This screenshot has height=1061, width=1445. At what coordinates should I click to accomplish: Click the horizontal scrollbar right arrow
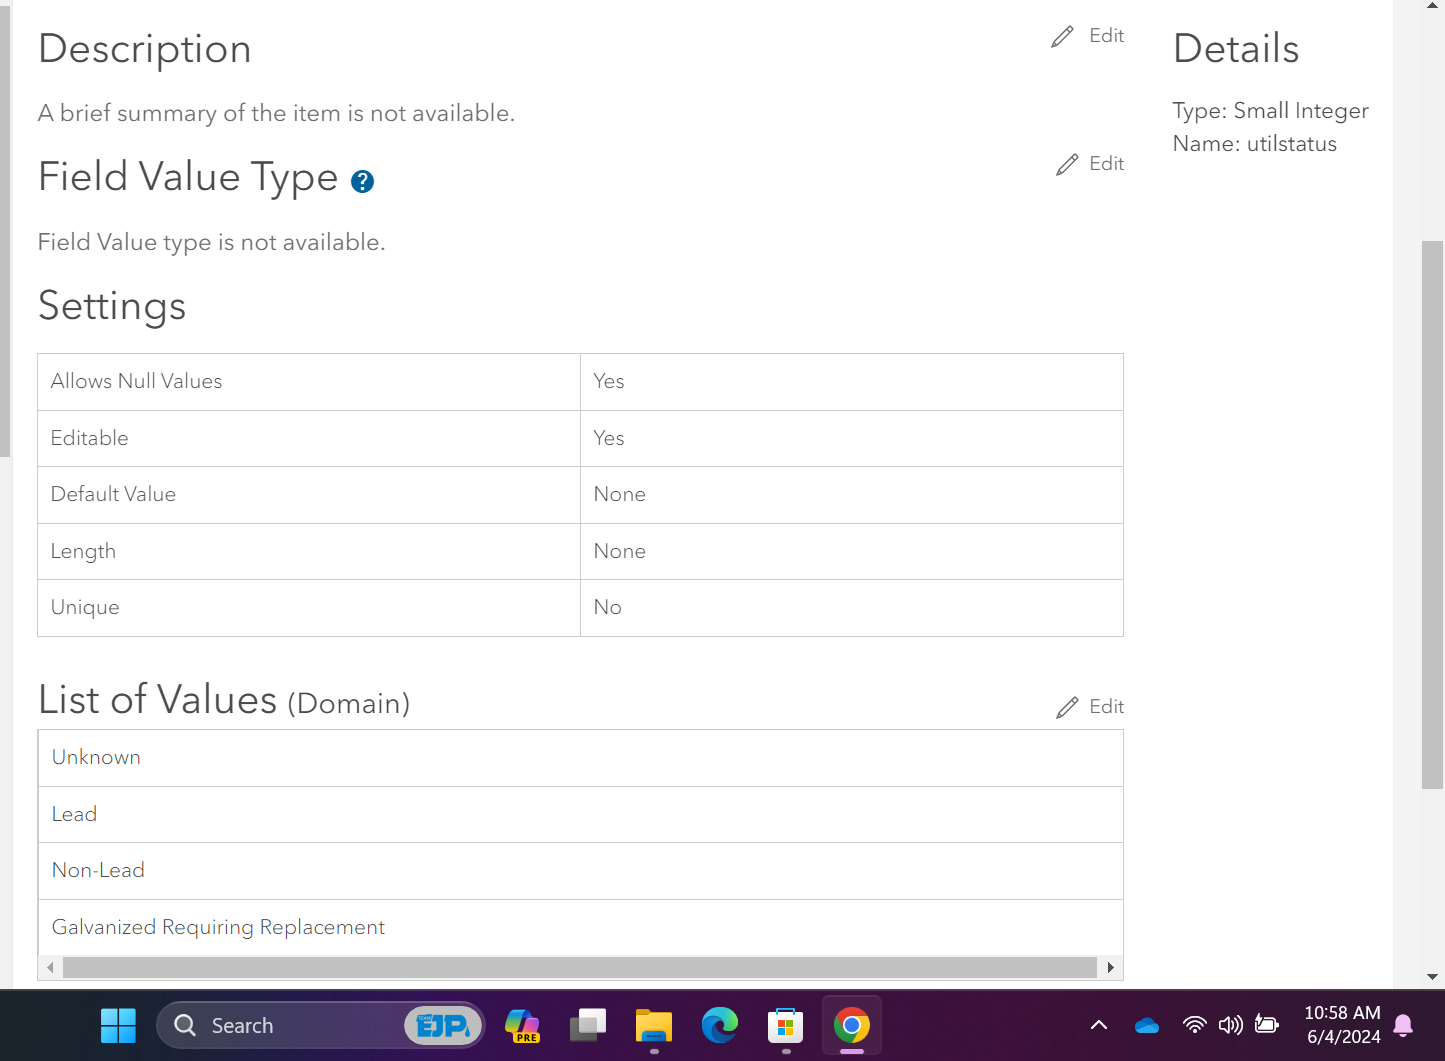coord(1110,967)
